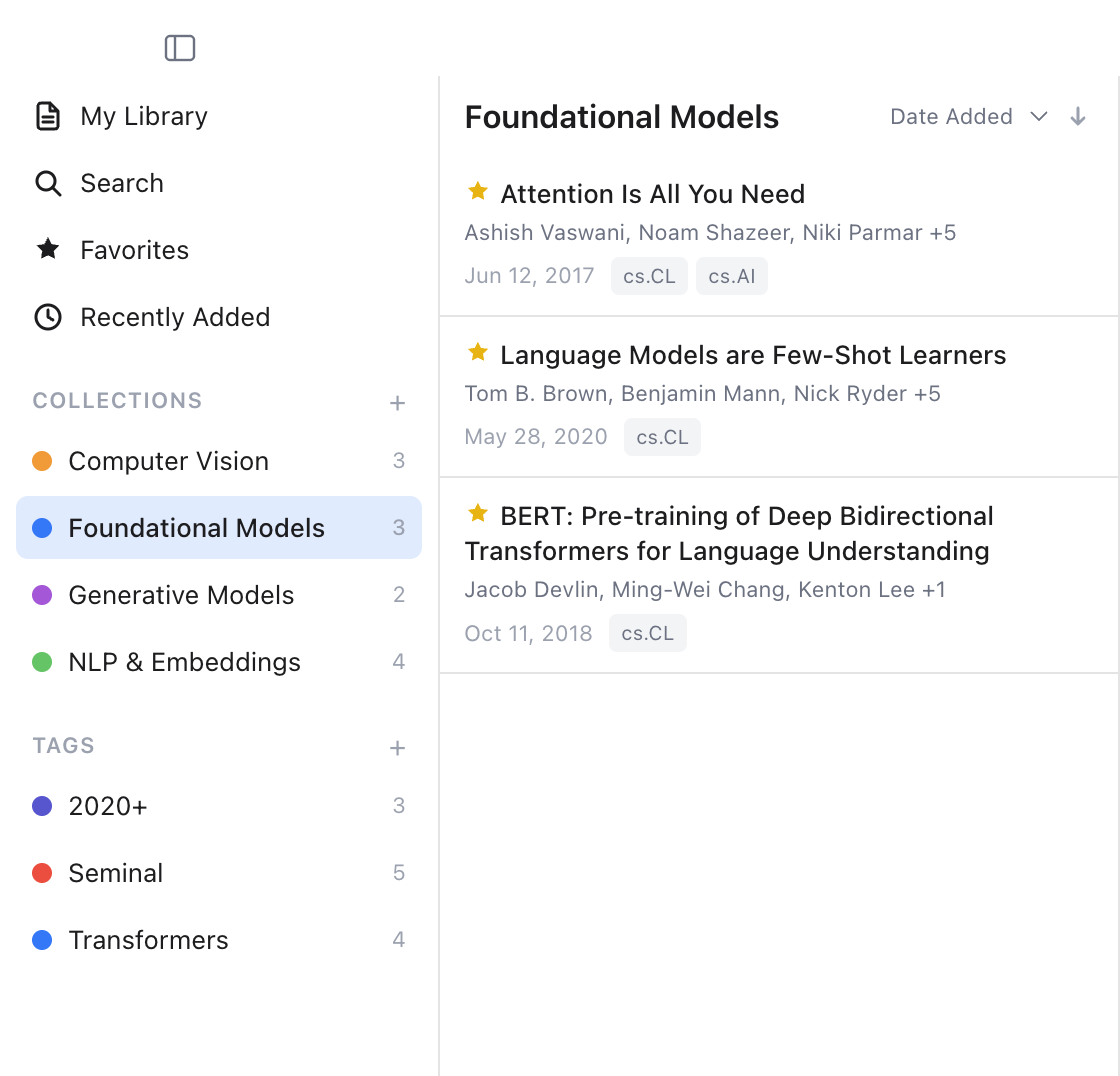Image resolution: width=1120 pixels, height=1076 pixels.
Task: Click the purple Generative Models collection dot
Action: (x=42, y=595)
